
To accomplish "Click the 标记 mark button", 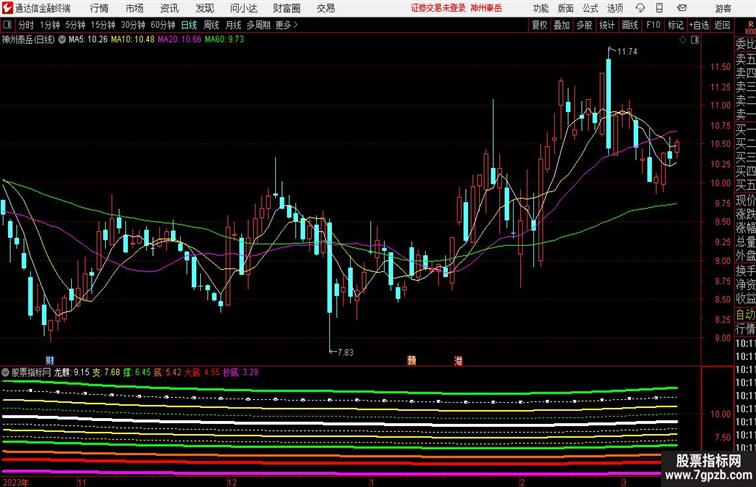I will (675, 25).
